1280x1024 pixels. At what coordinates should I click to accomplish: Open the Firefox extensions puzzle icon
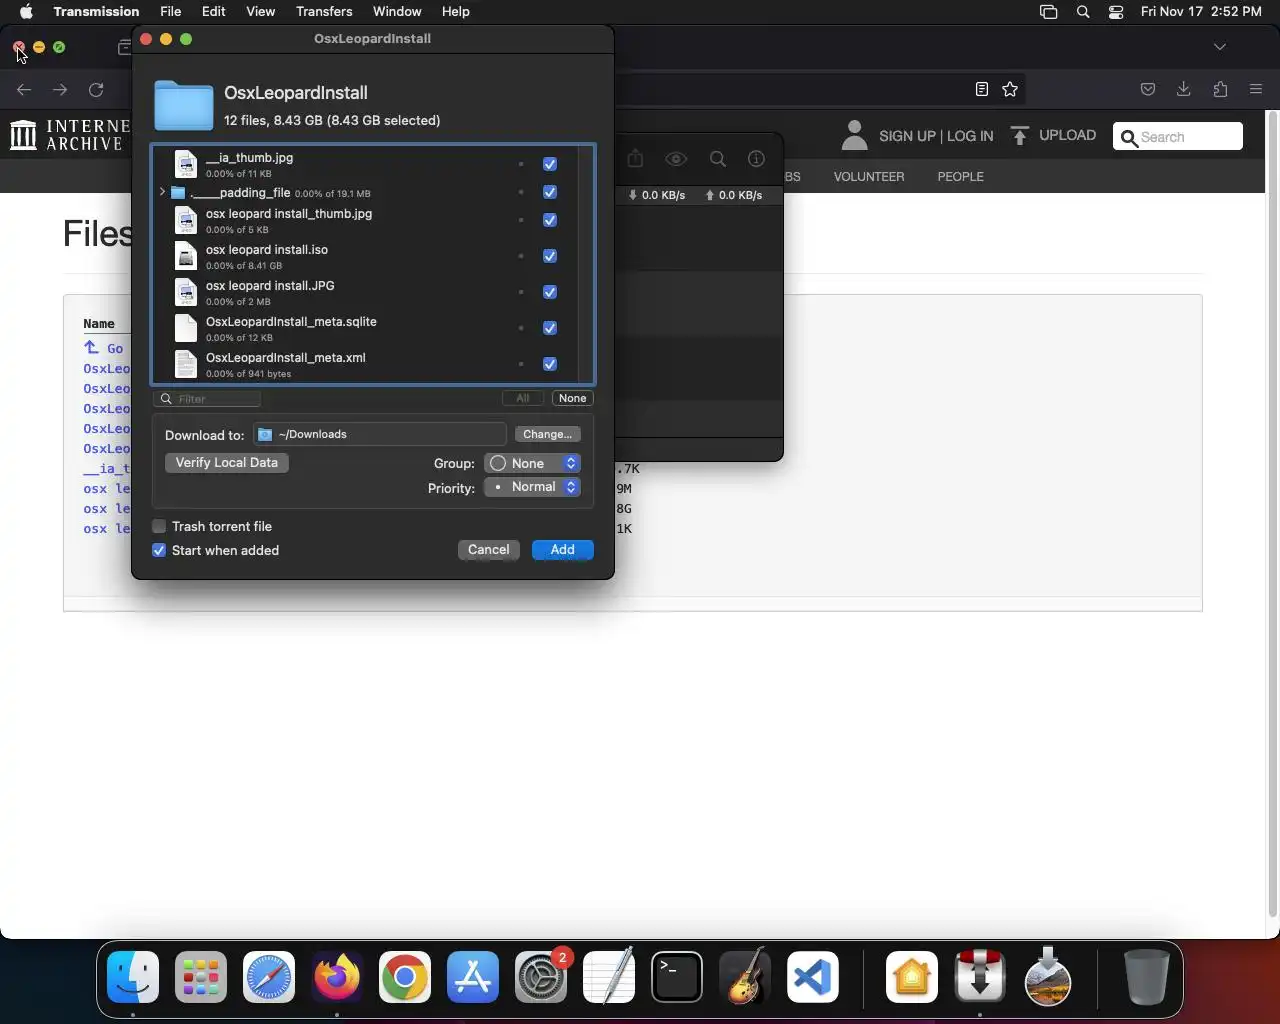pyautogui.click(x=1220, y=89)
